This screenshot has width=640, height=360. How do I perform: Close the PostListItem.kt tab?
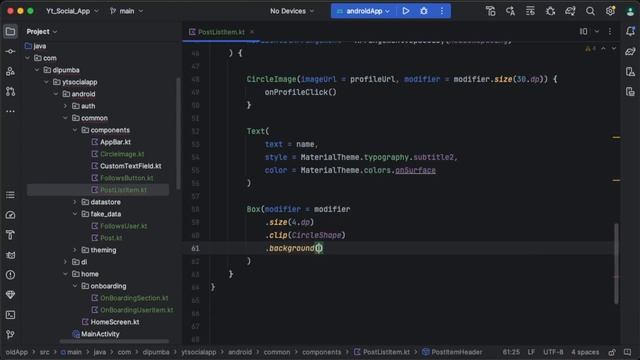[x=252, y=32]
